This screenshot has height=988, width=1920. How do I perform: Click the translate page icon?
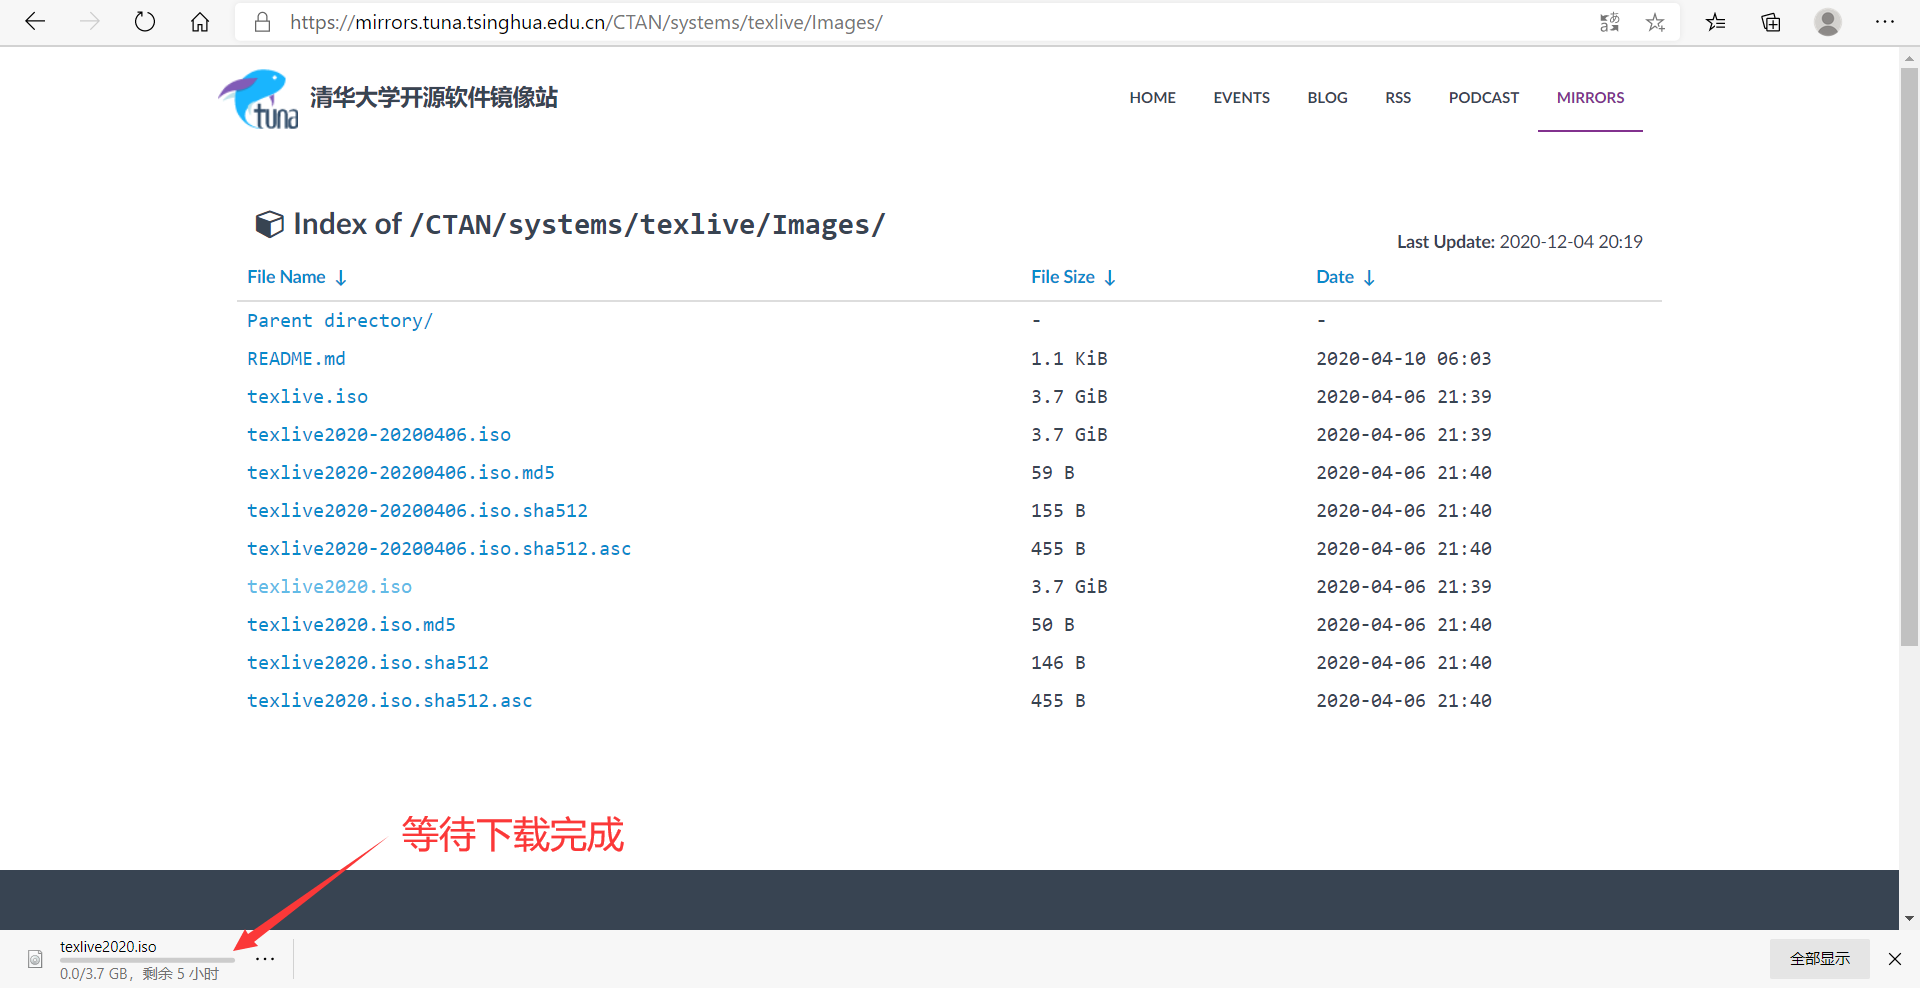coord(1609,22)
